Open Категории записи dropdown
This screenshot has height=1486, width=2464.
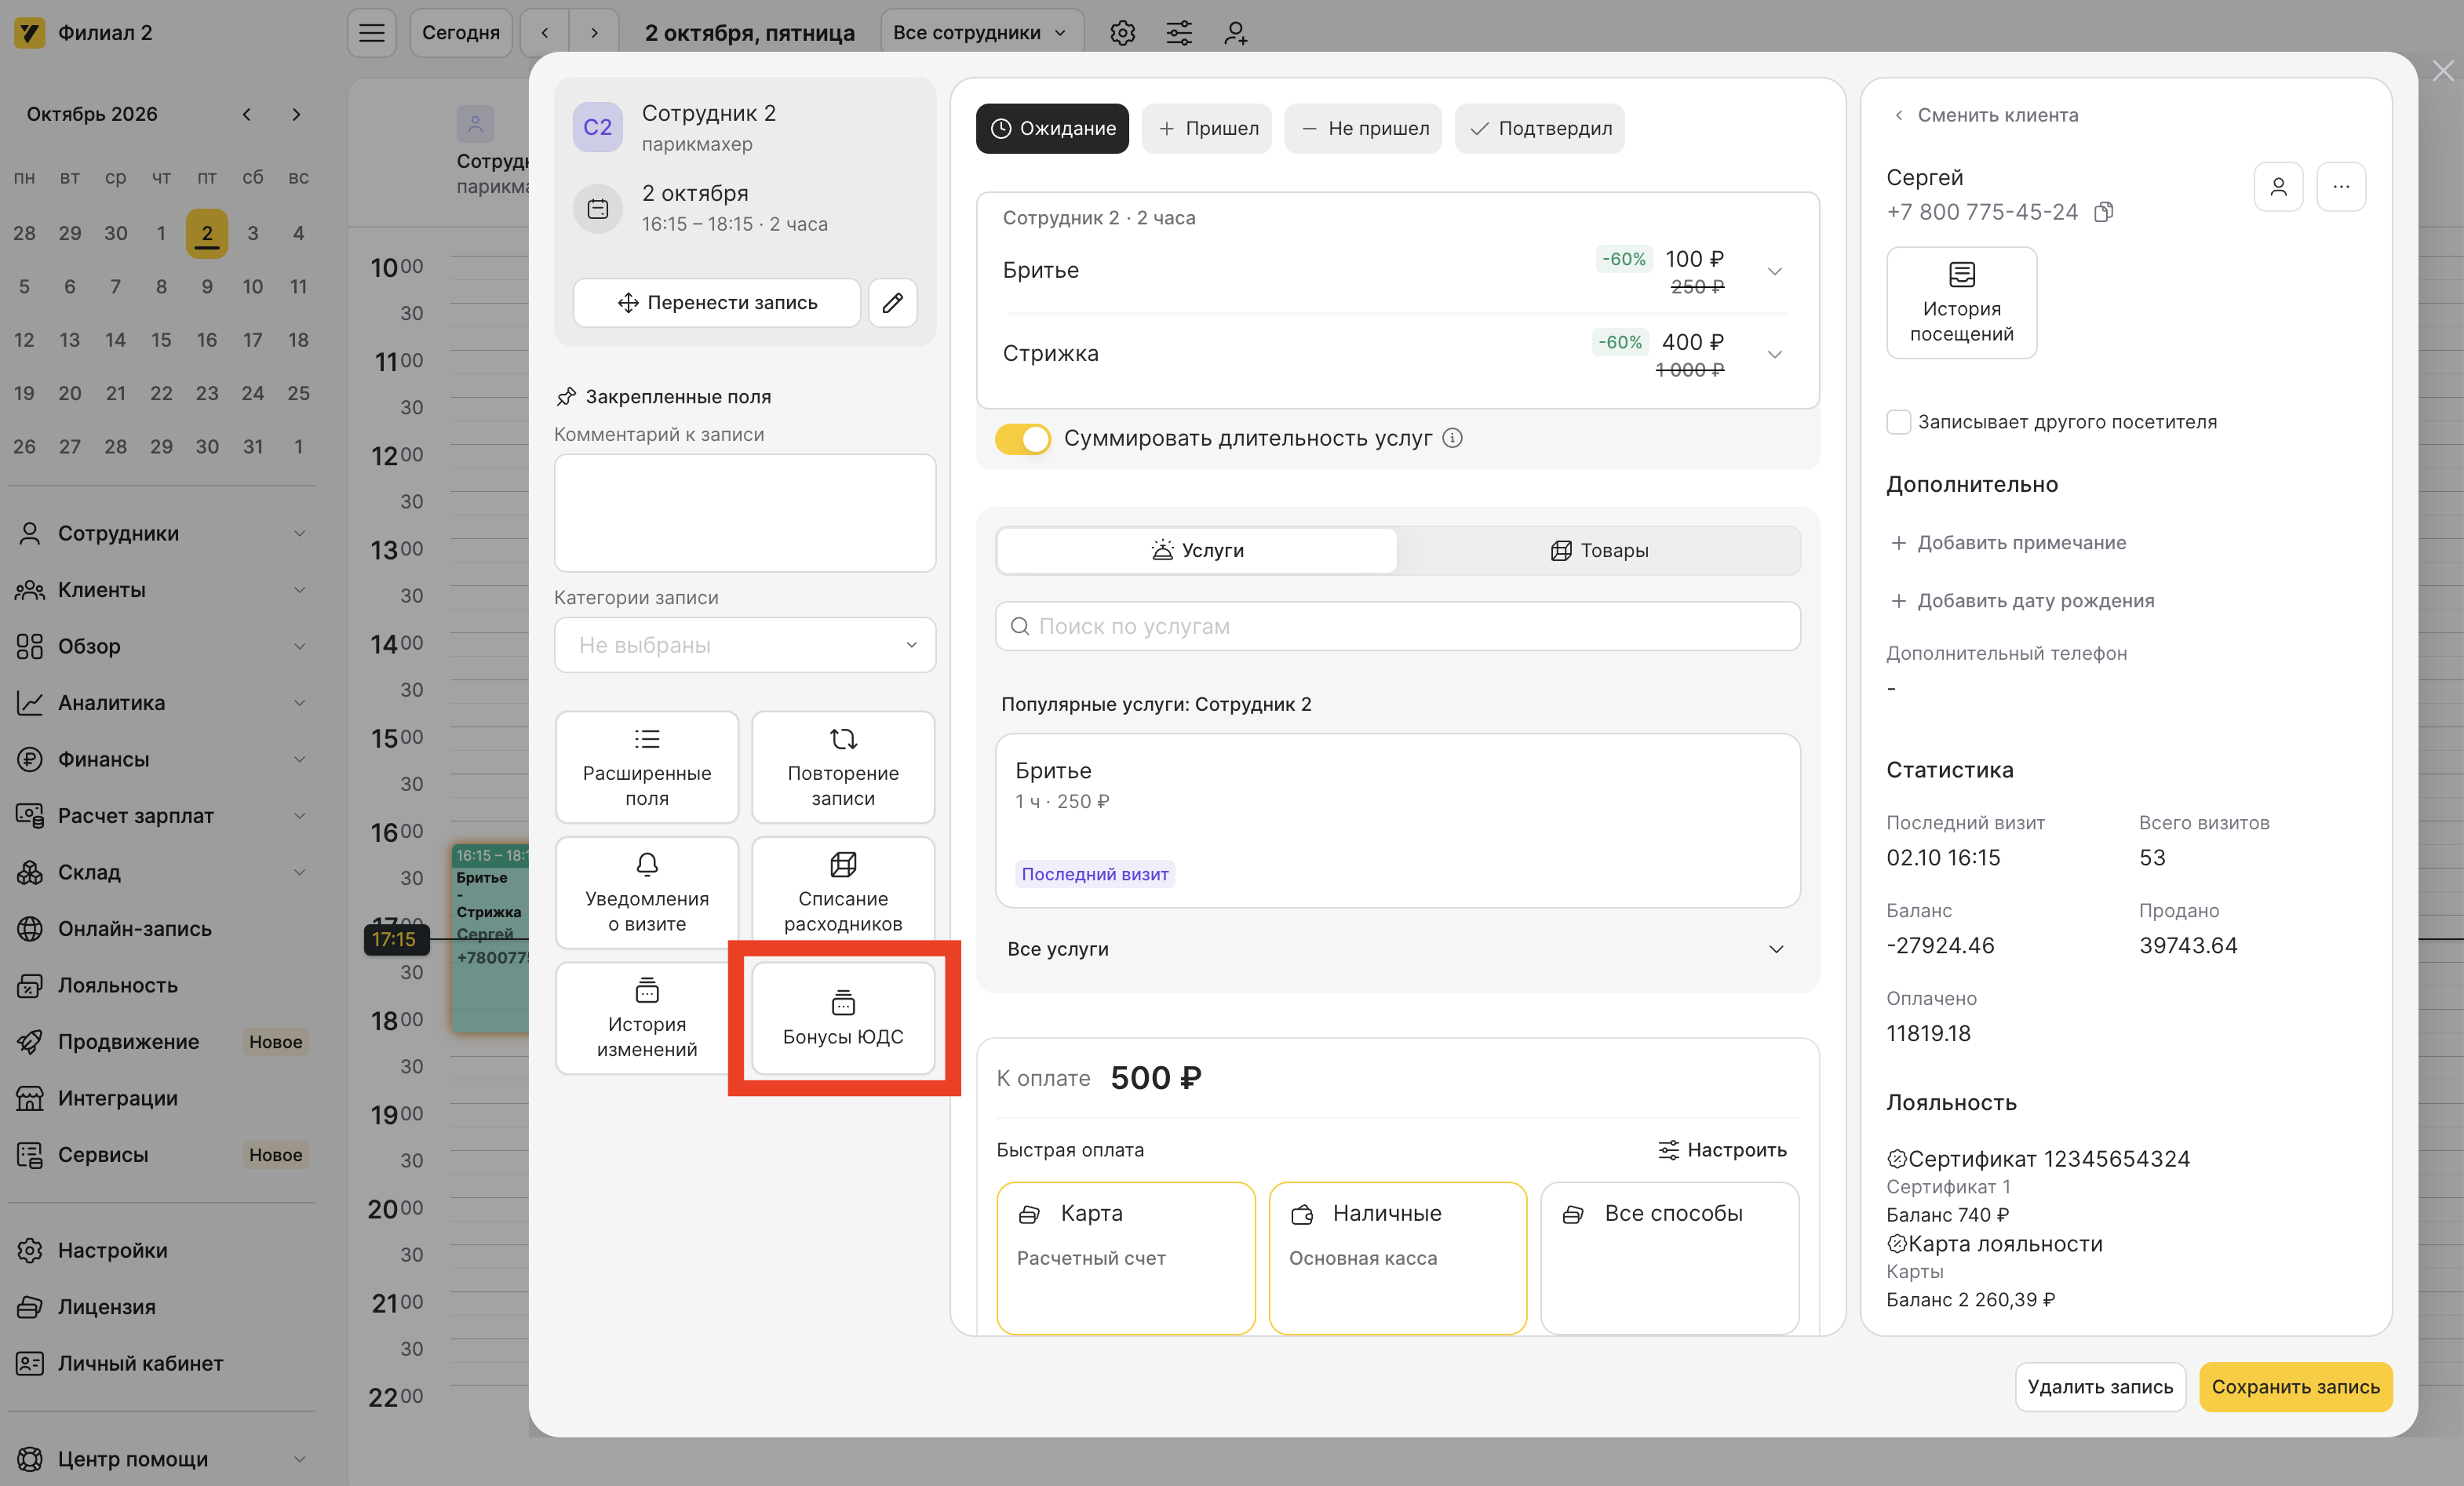(745, 645)
